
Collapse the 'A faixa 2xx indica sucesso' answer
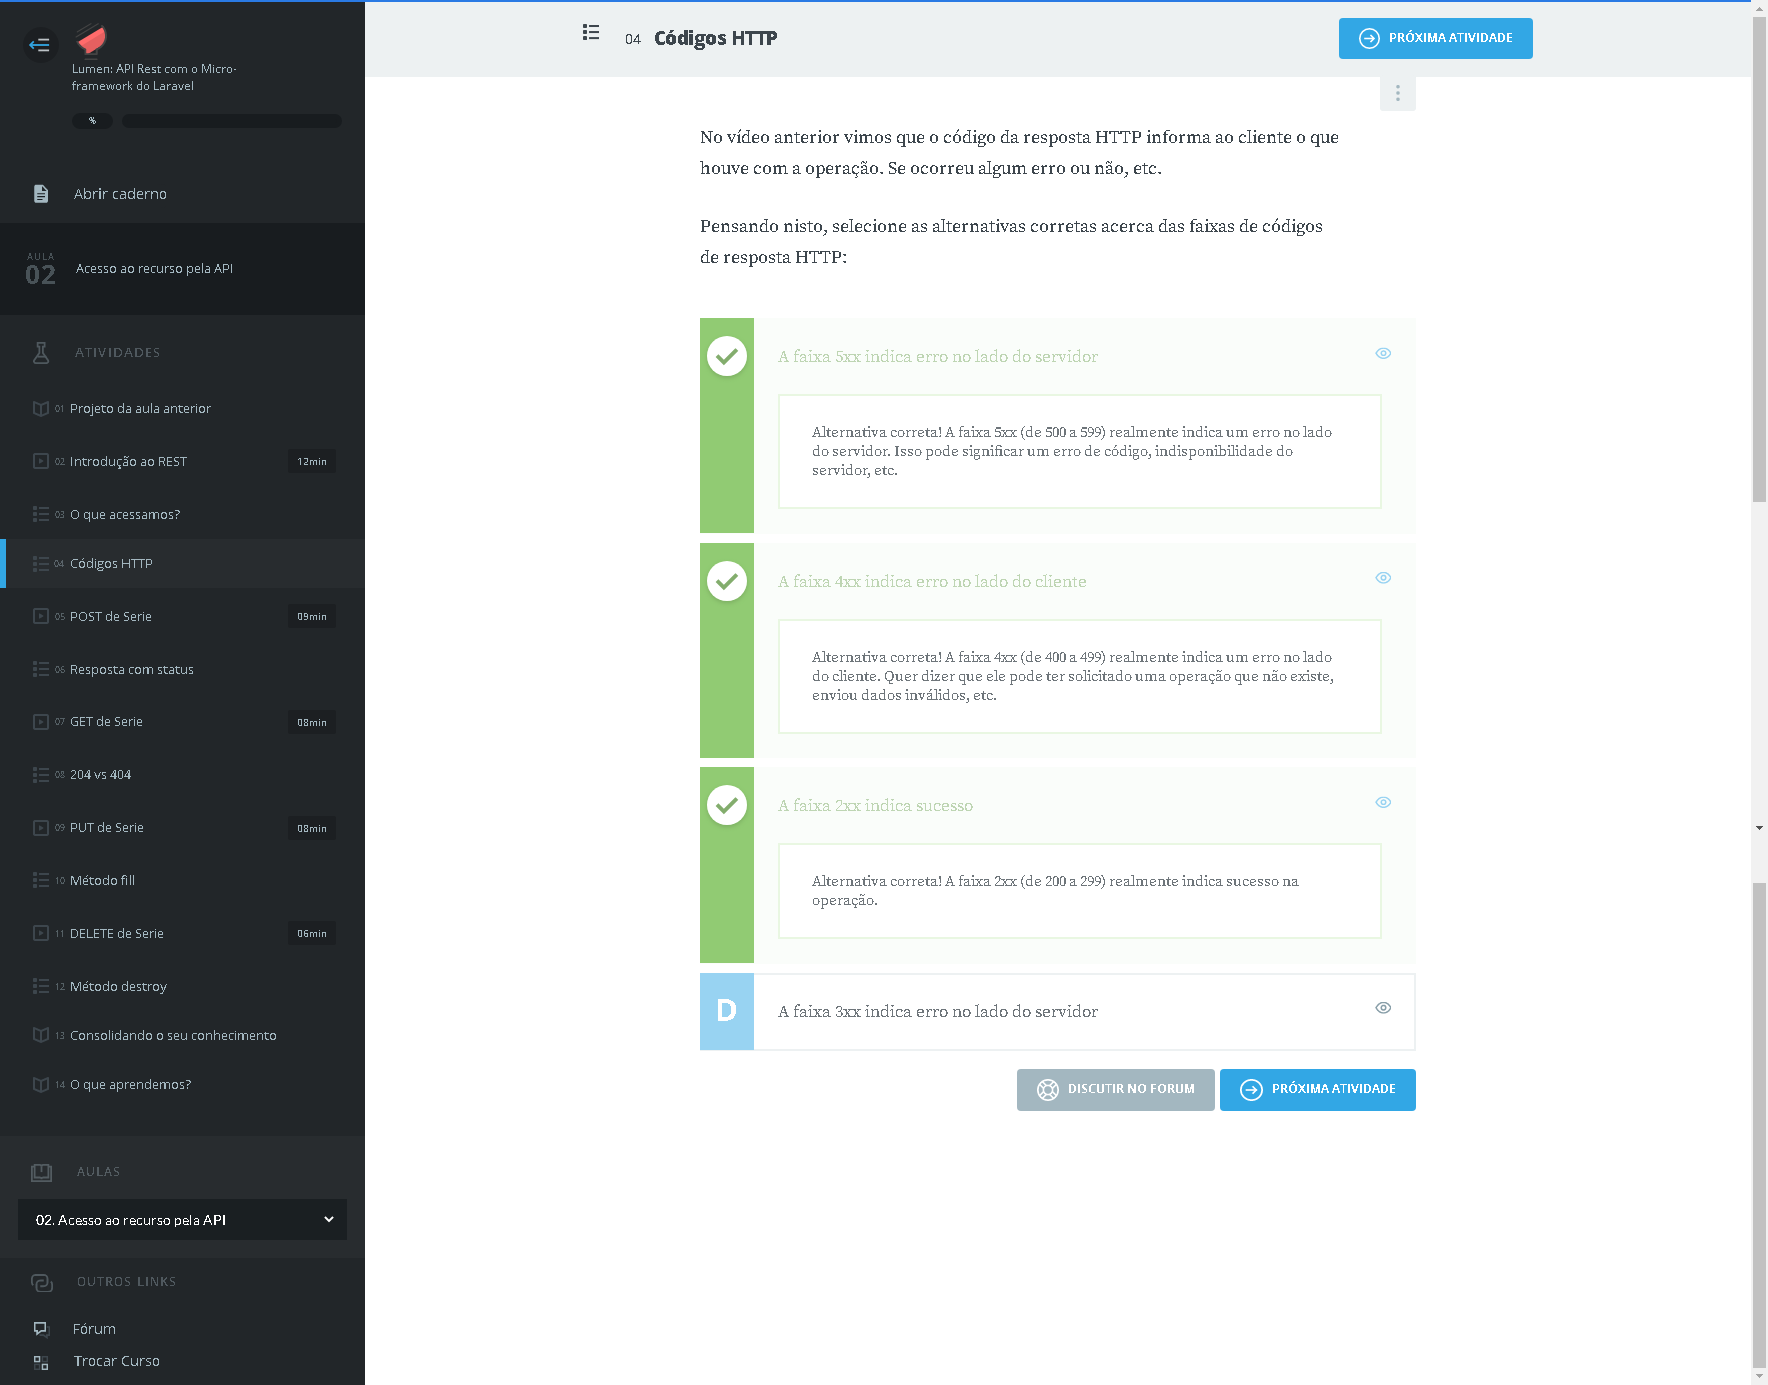click(x=875, y=806)
